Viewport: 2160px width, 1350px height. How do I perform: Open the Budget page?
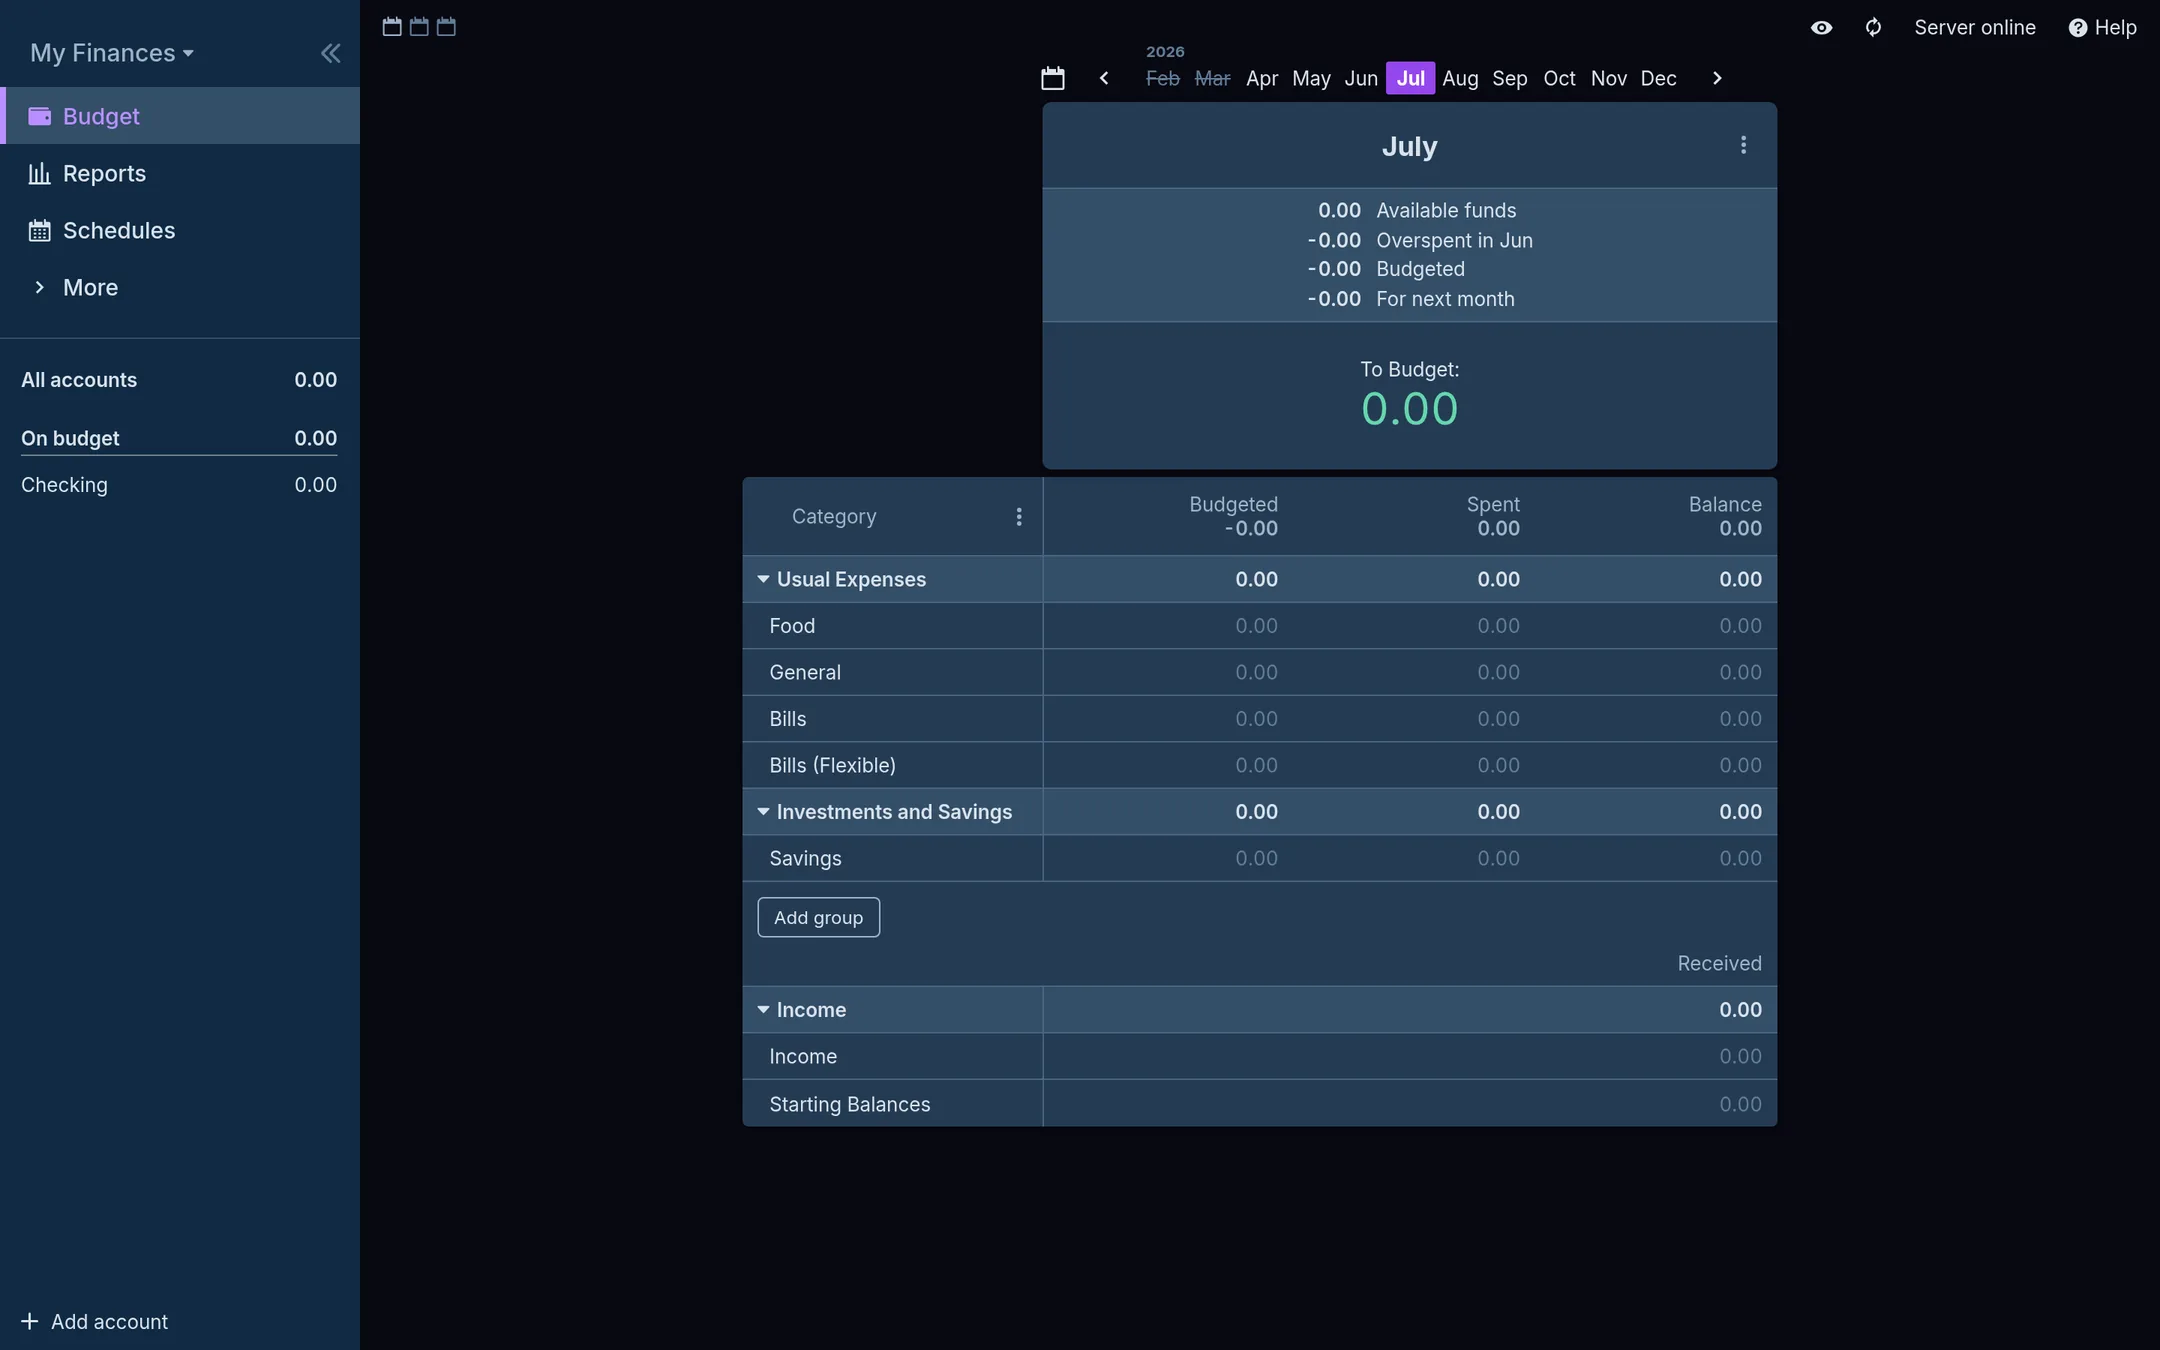pos(180,116)
